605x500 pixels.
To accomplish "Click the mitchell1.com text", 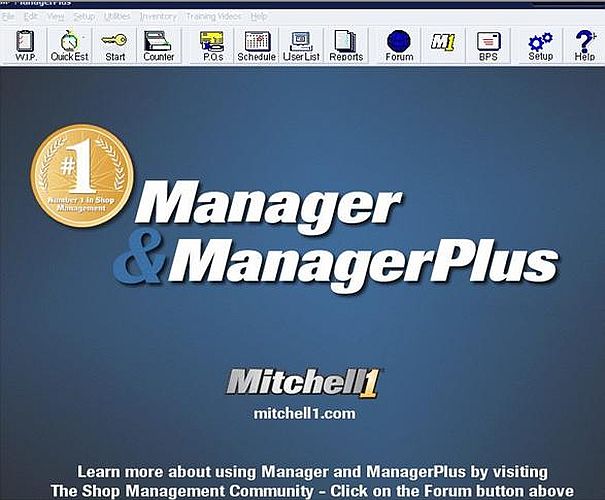I will (x=304, y=414).
